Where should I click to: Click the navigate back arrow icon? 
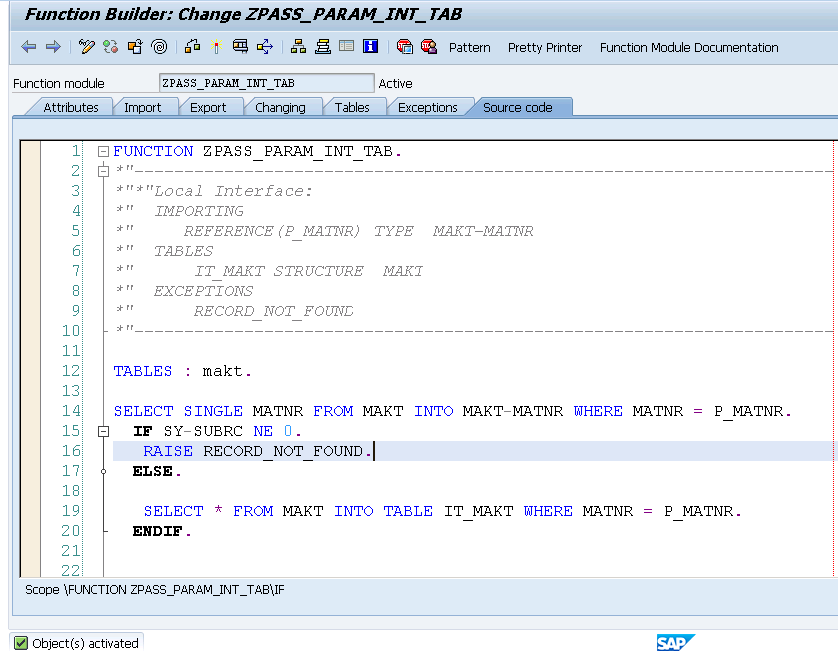click(x=29, y=47)
